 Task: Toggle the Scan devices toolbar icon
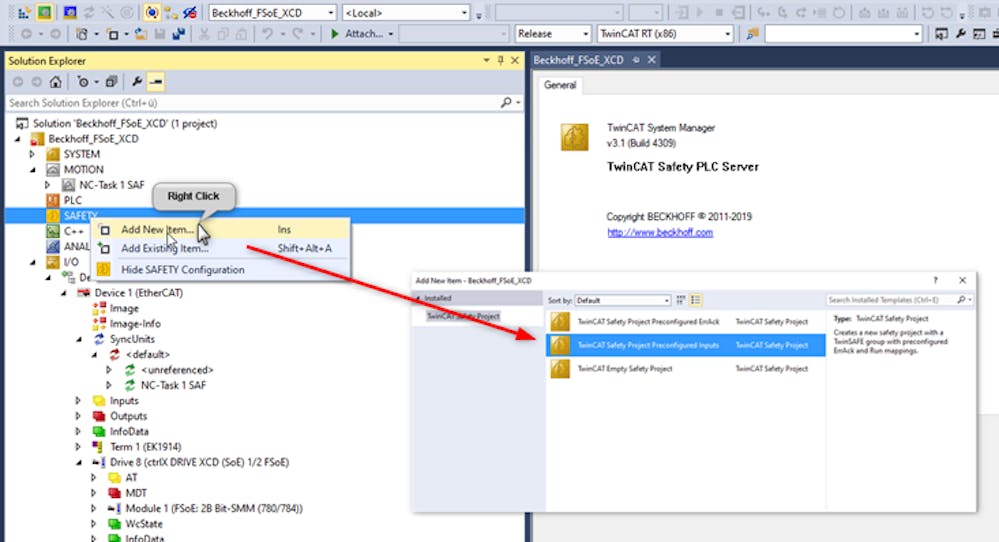107,13
